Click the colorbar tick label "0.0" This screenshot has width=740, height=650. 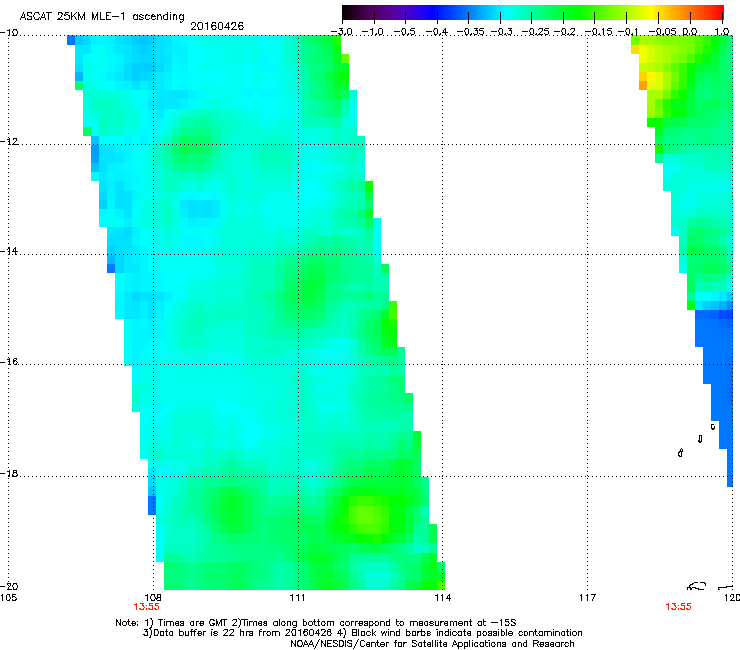tap(690, 32)
